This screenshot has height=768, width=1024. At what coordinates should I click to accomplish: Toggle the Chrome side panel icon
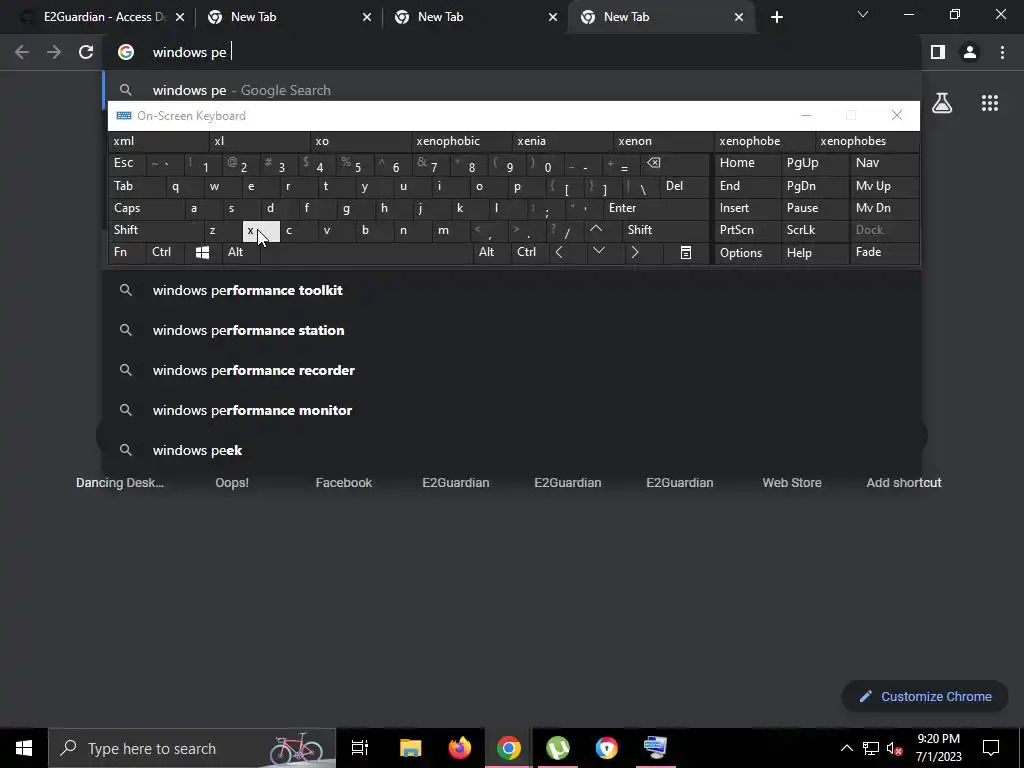pyautogui.click(x=938, y=52)
